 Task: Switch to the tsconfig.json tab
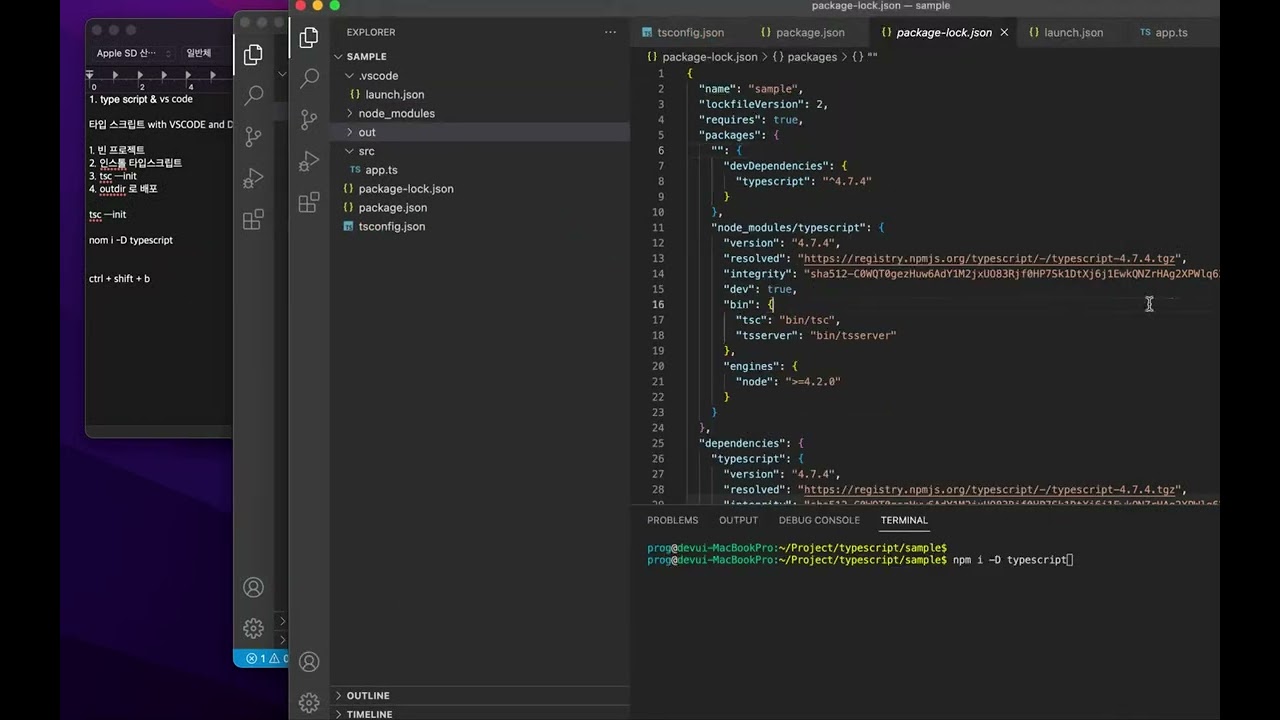point(682,32)
